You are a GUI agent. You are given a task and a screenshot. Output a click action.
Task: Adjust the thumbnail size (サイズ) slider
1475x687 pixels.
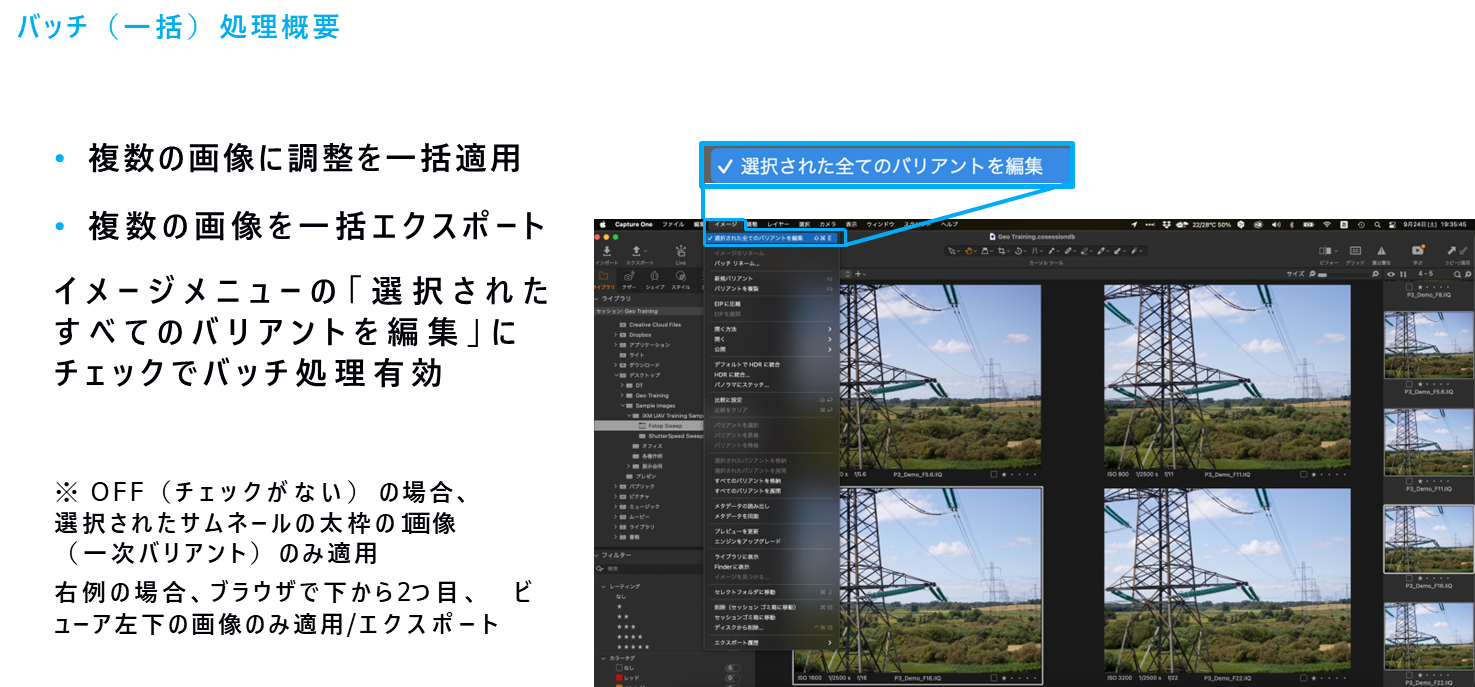tap(1343, 273)
